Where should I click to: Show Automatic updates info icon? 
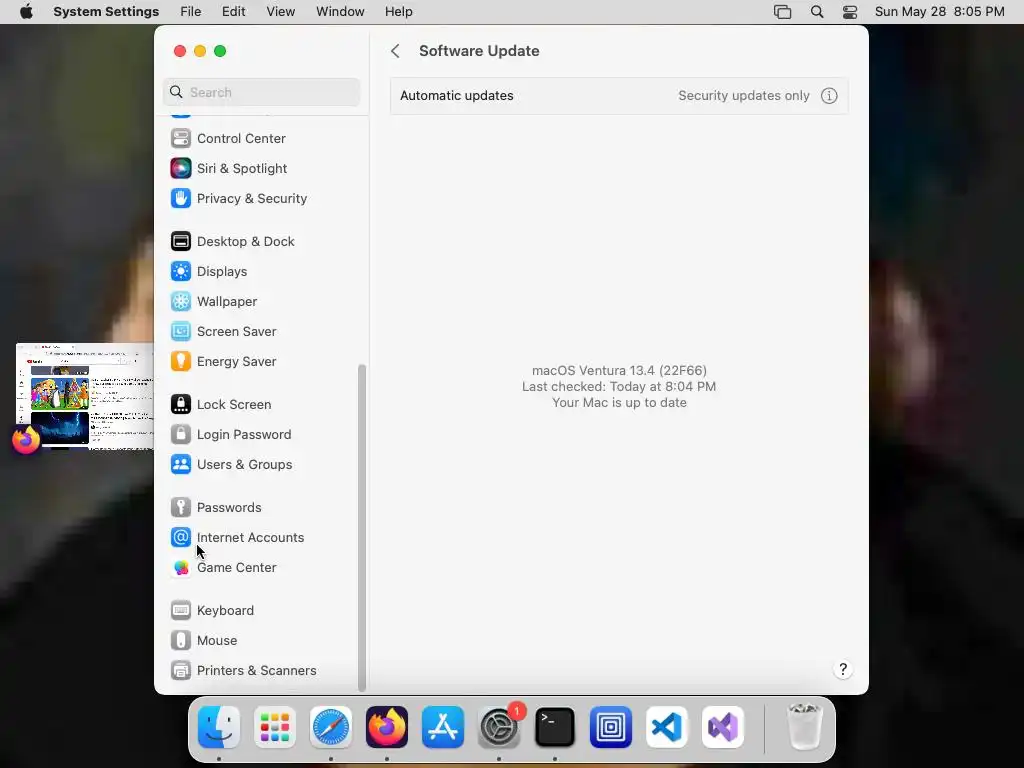click(829, 96)
